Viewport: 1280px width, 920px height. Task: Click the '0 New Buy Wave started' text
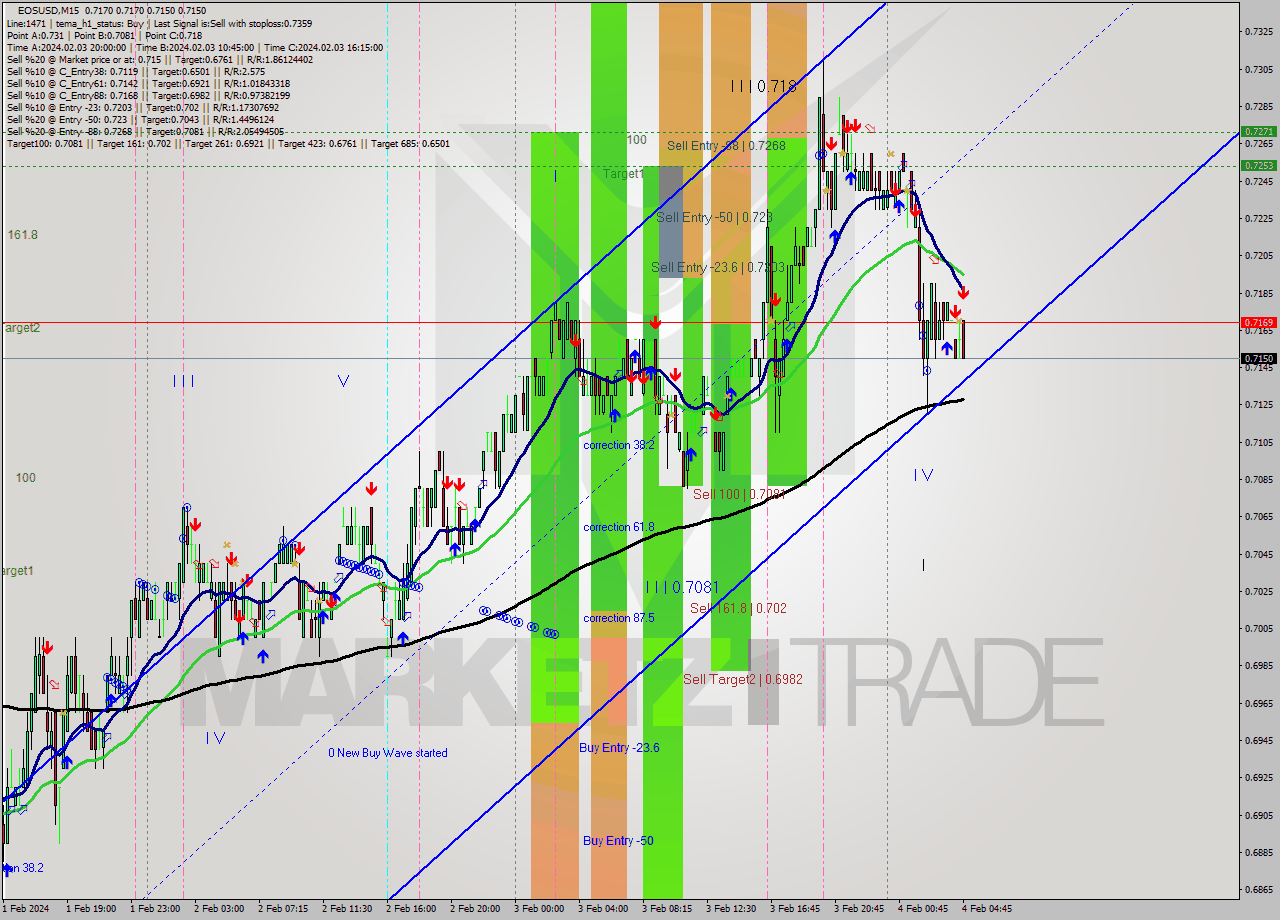coord(388,753)
